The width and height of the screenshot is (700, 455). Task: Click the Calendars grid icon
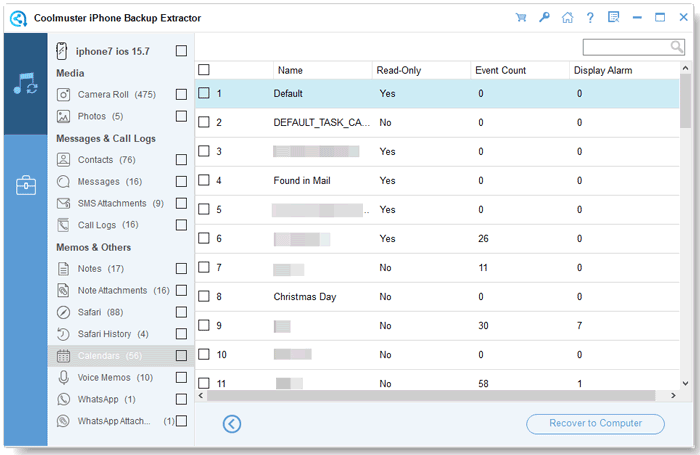coord(63,356)
